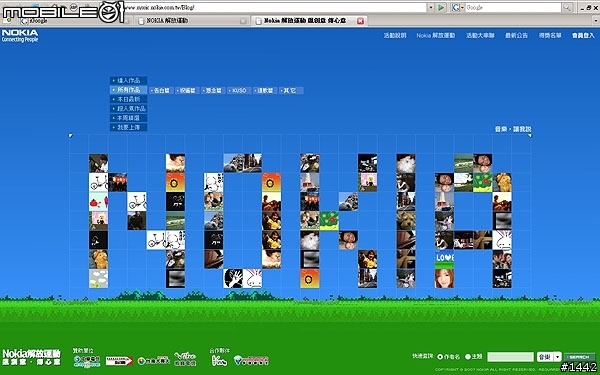Open 最新公告 navigation link

pos(517,36)
